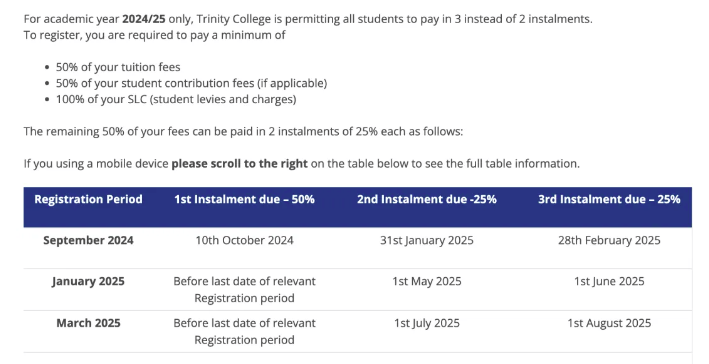The height and width of the screenshot is (364, 709).
Task: Click the 10th October 2024 date cell
Action: 244,240
